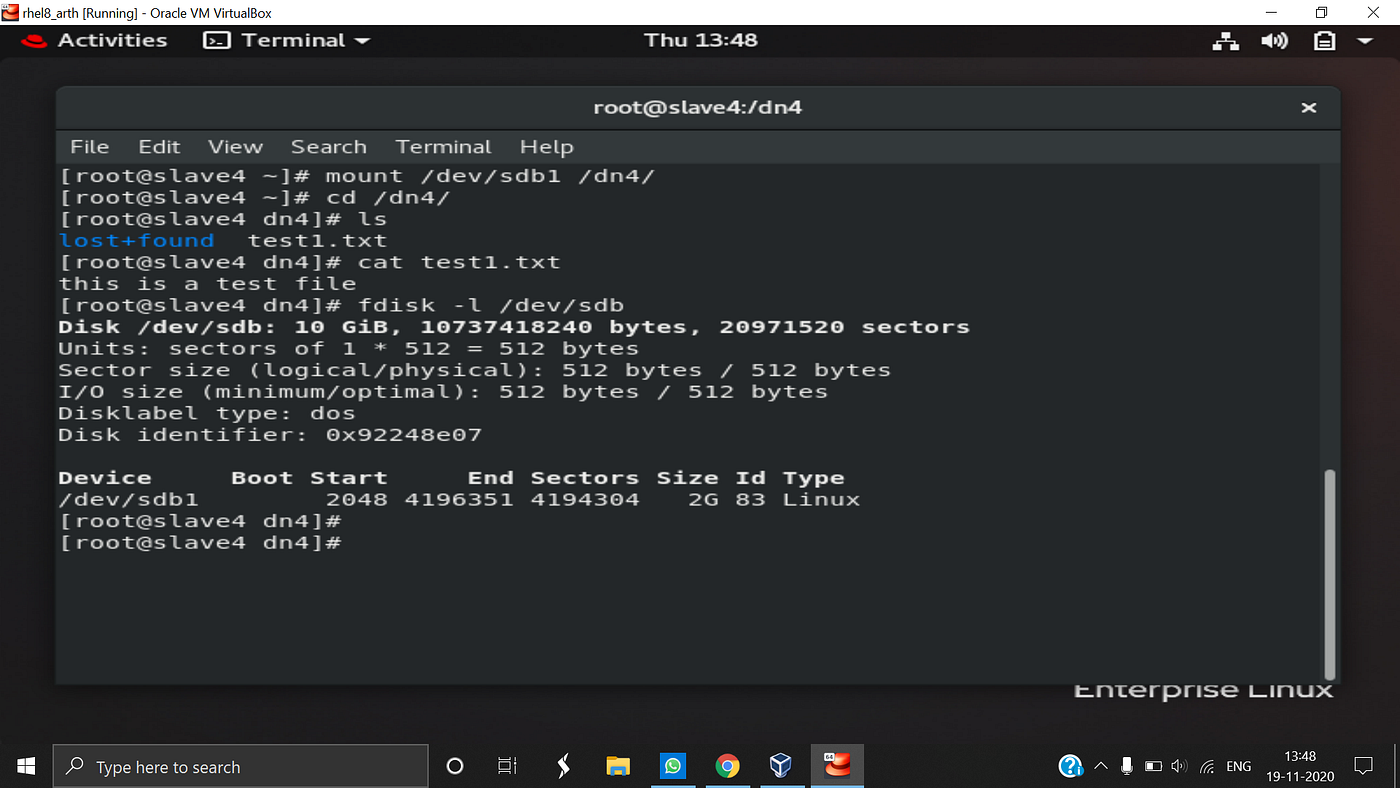Open Oracle VirtualBox Manager from the taskbar
The height and width of the screenshot is (788, 1400).
[781, 766]
